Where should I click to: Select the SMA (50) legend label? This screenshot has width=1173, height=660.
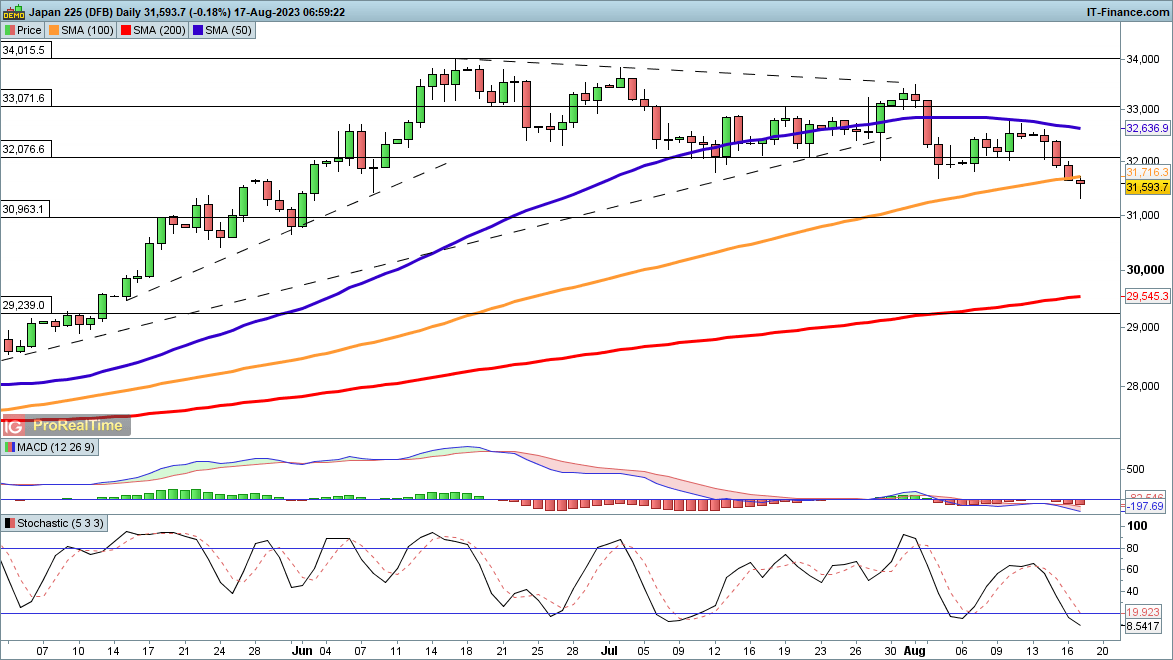tap(228, 31)
